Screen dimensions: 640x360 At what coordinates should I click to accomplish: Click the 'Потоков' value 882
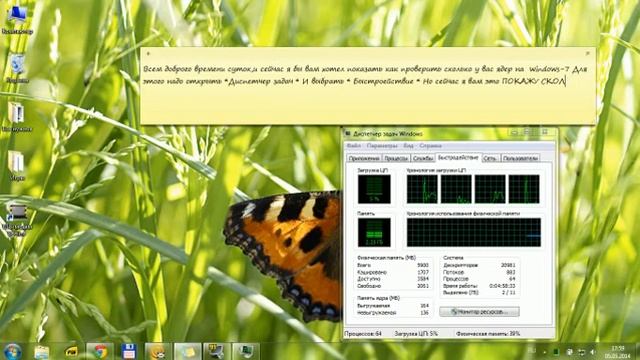click(x=511, y=272)
